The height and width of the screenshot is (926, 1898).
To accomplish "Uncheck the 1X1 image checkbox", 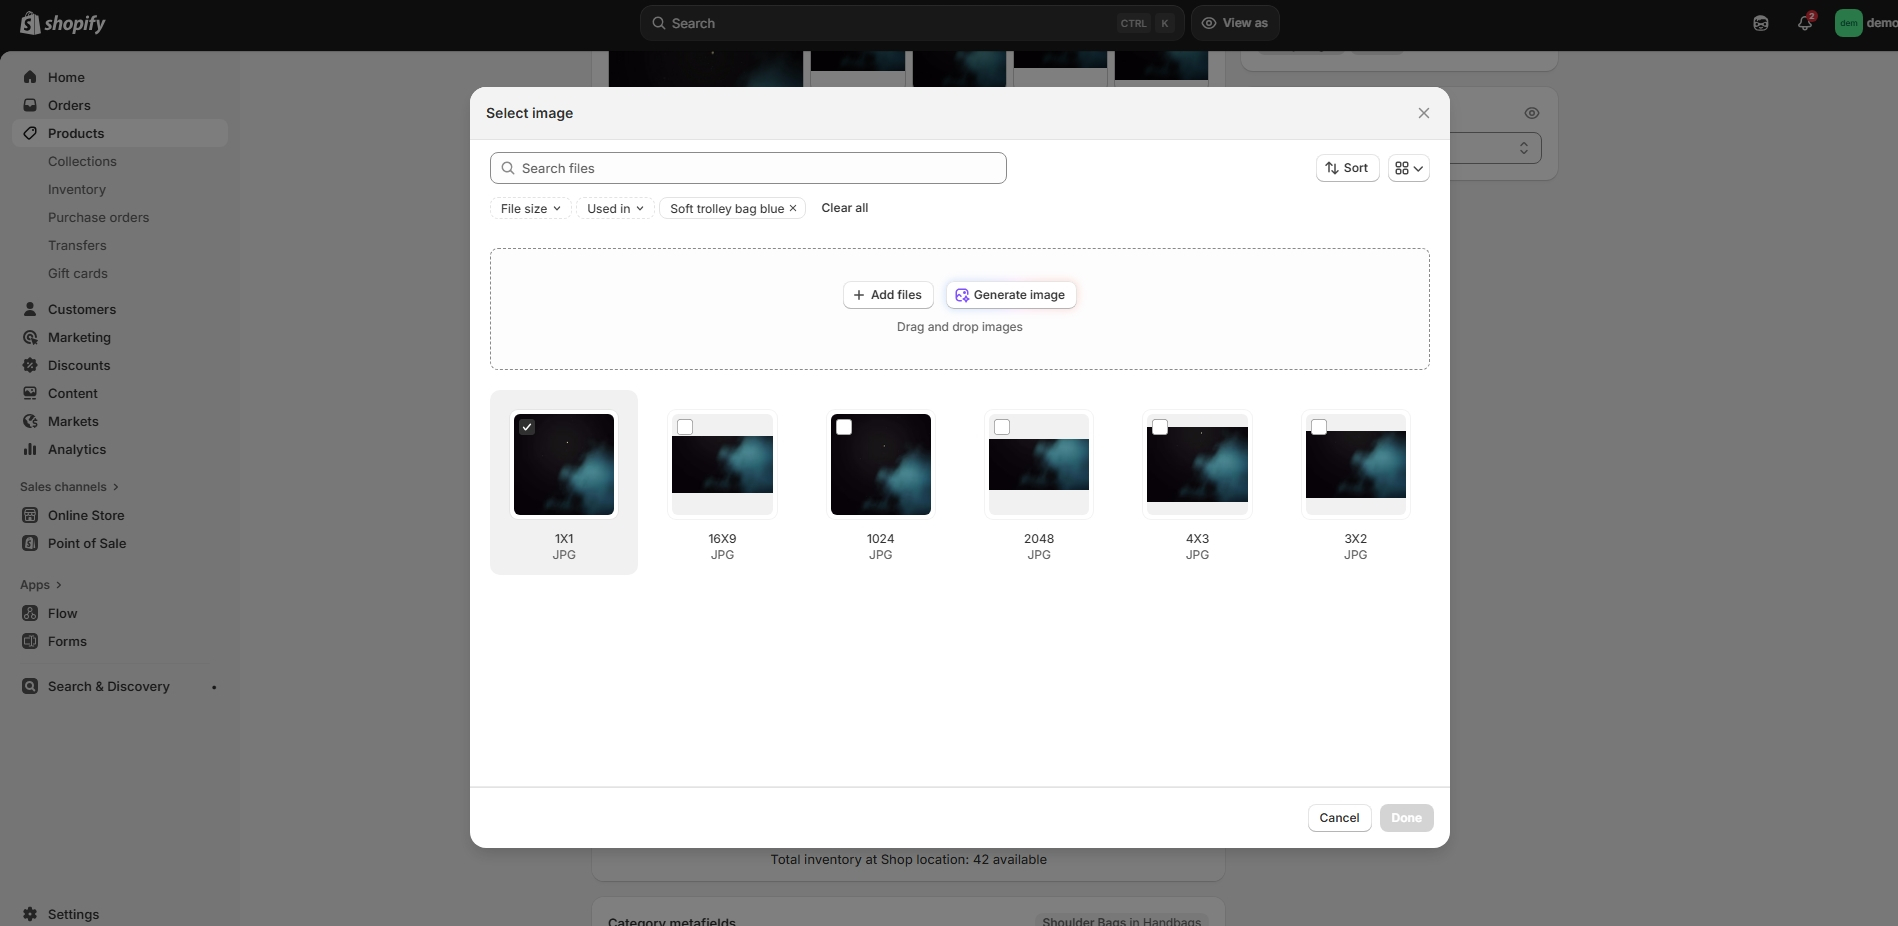I will pos(527,427).
